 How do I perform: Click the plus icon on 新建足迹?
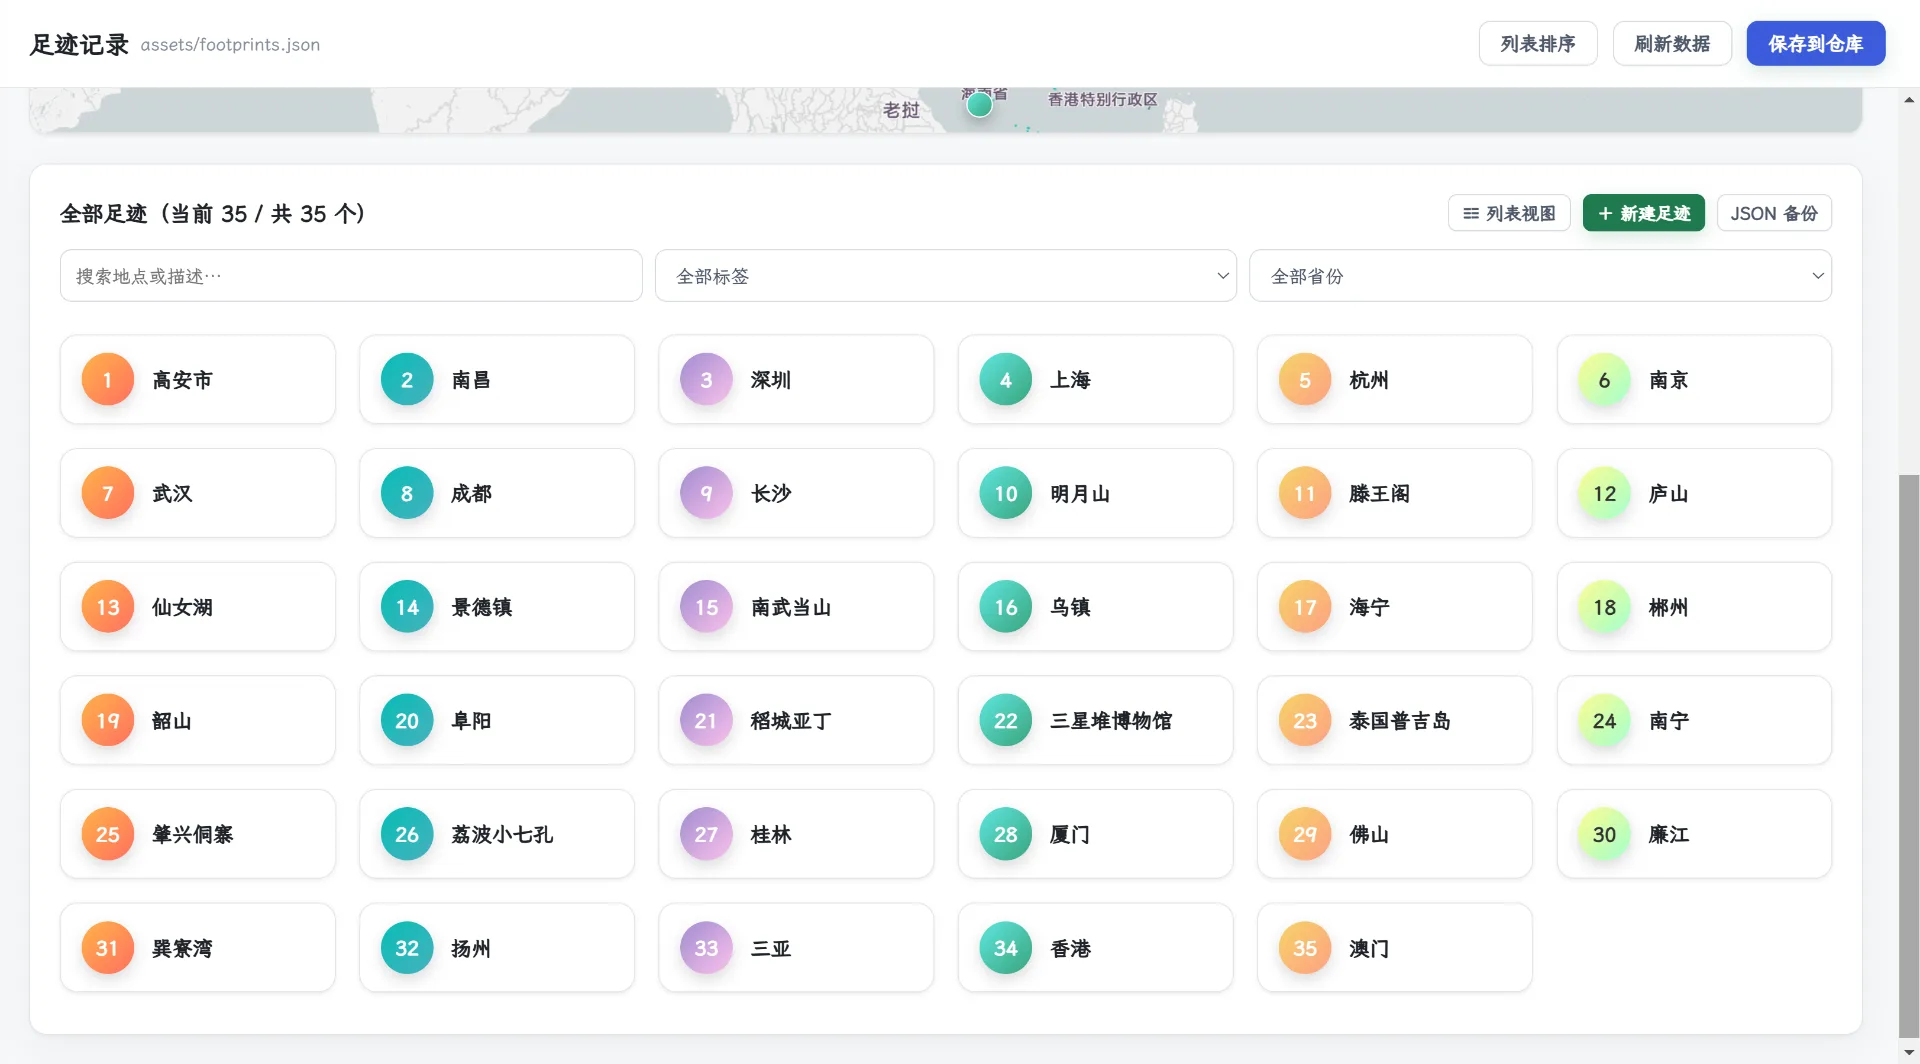point(1605,213)
